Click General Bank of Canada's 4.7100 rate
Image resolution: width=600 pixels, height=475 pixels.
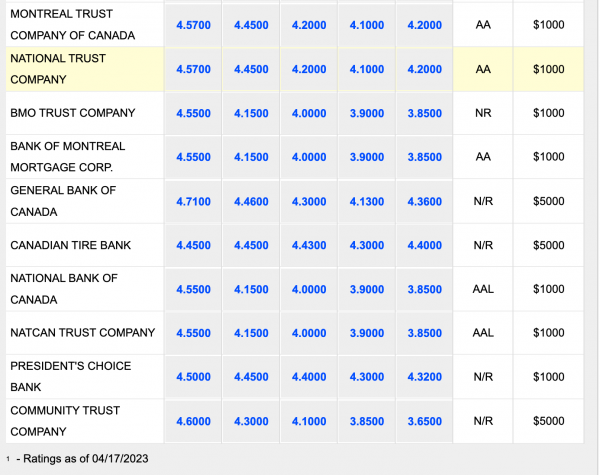pyautogui.click(x=192, y=202)
